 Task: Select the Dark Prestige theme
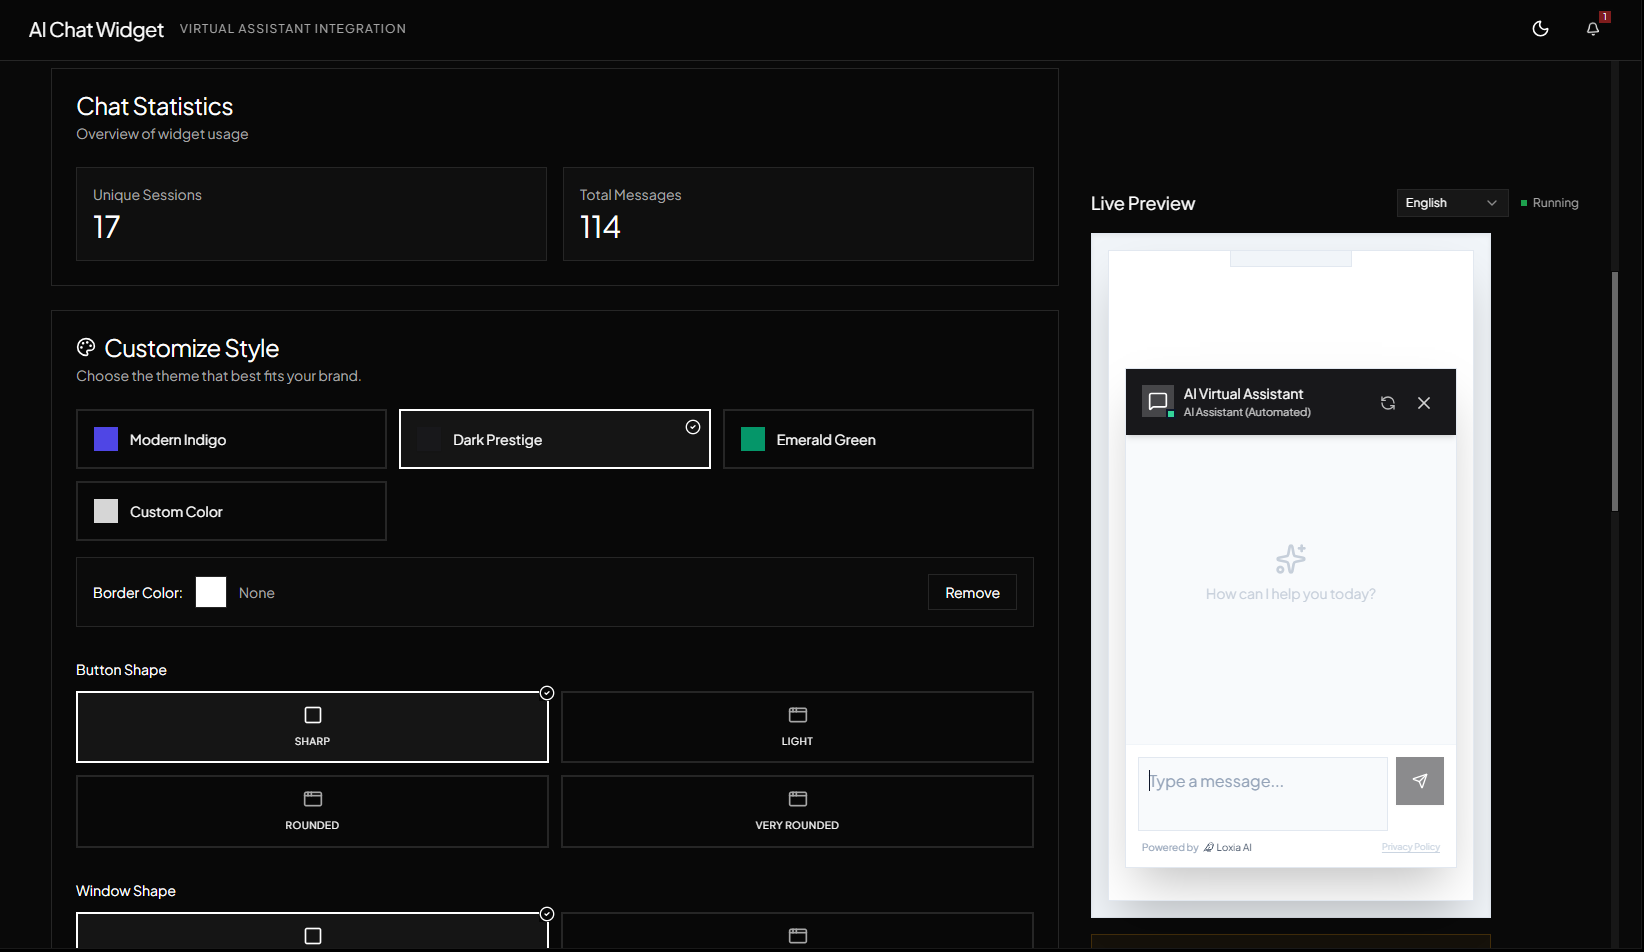[x=555, y=439]
